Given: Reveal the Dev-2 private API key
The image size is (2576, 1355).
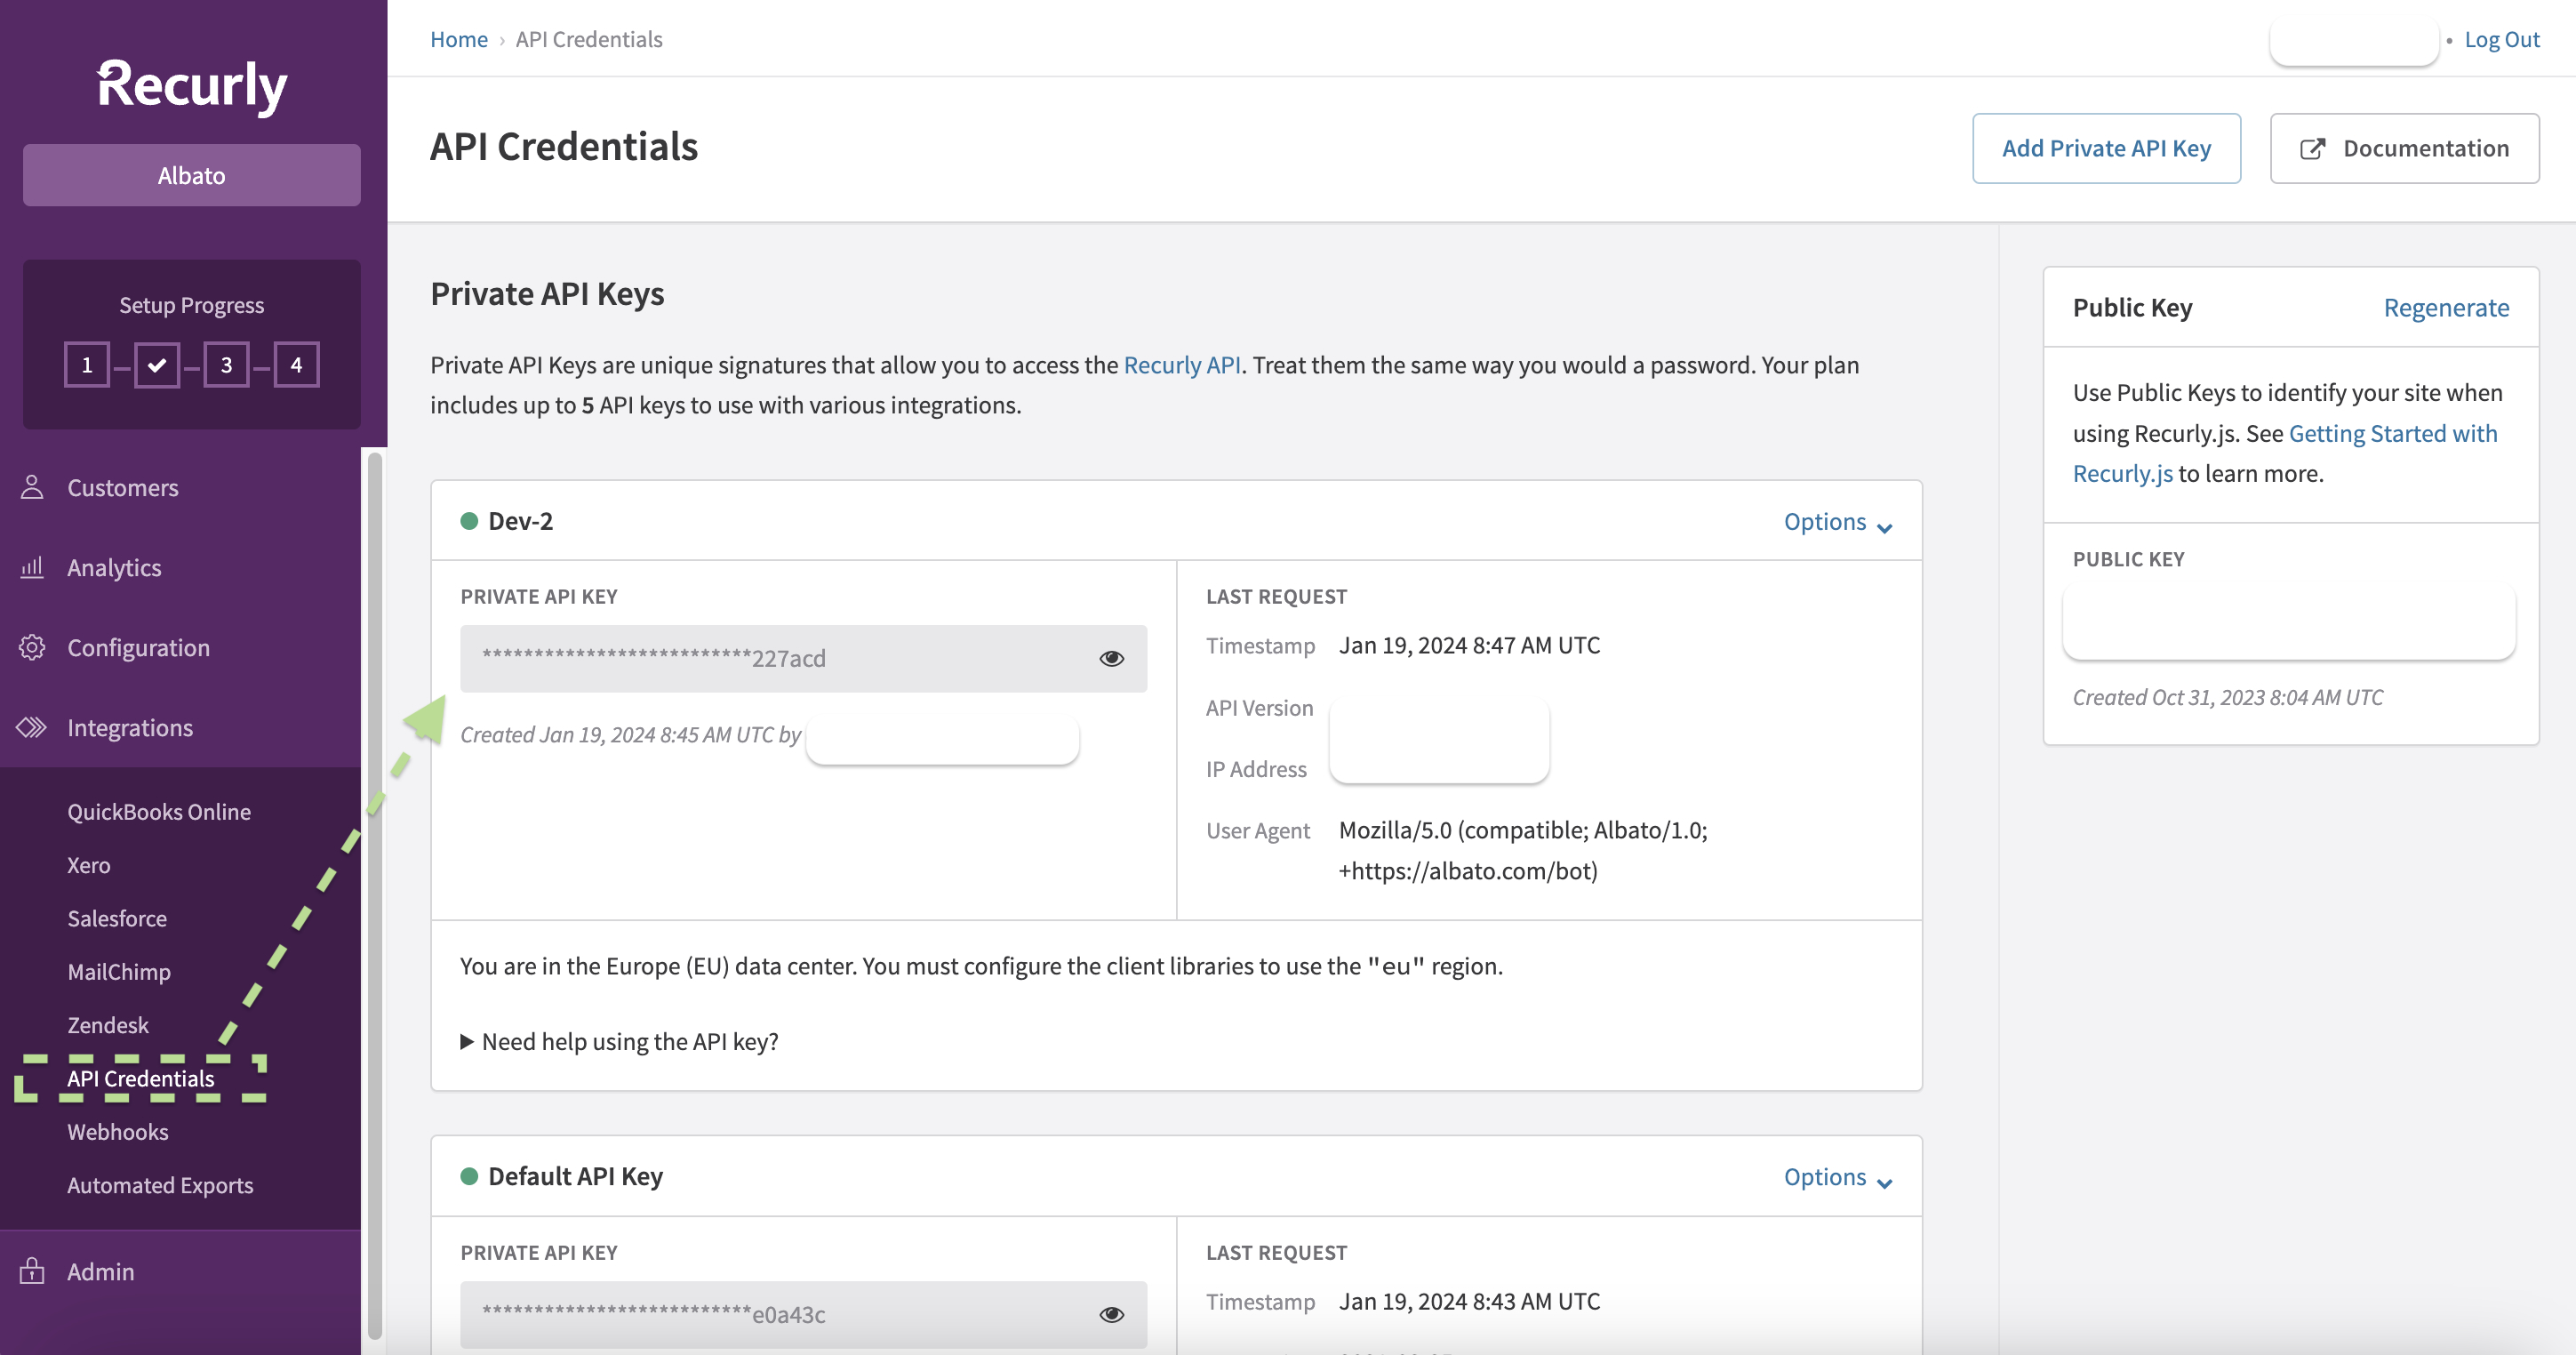Looking at the screenshot, I should point(1111,658).
